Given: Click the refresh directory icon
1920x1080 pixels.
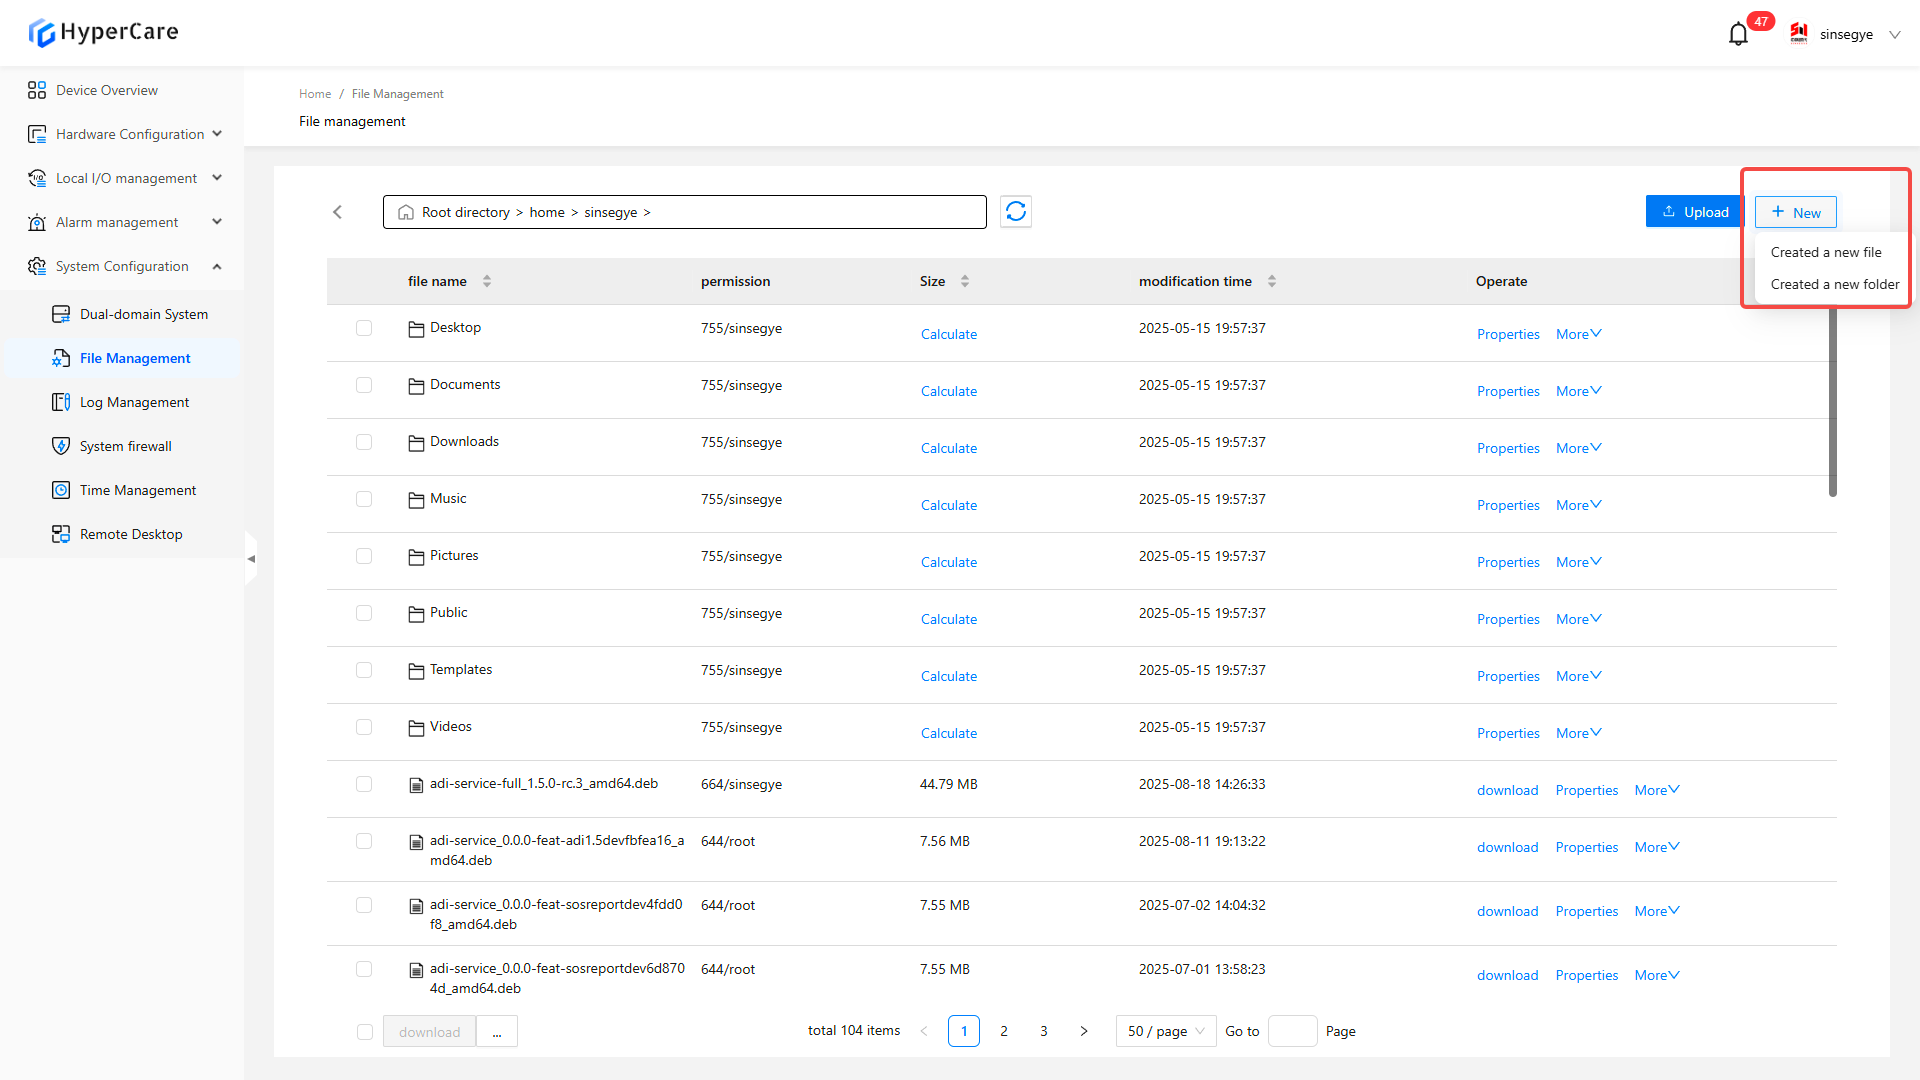Looking at the screenshot, I should pyautogui.click(x=1015, y=212).
